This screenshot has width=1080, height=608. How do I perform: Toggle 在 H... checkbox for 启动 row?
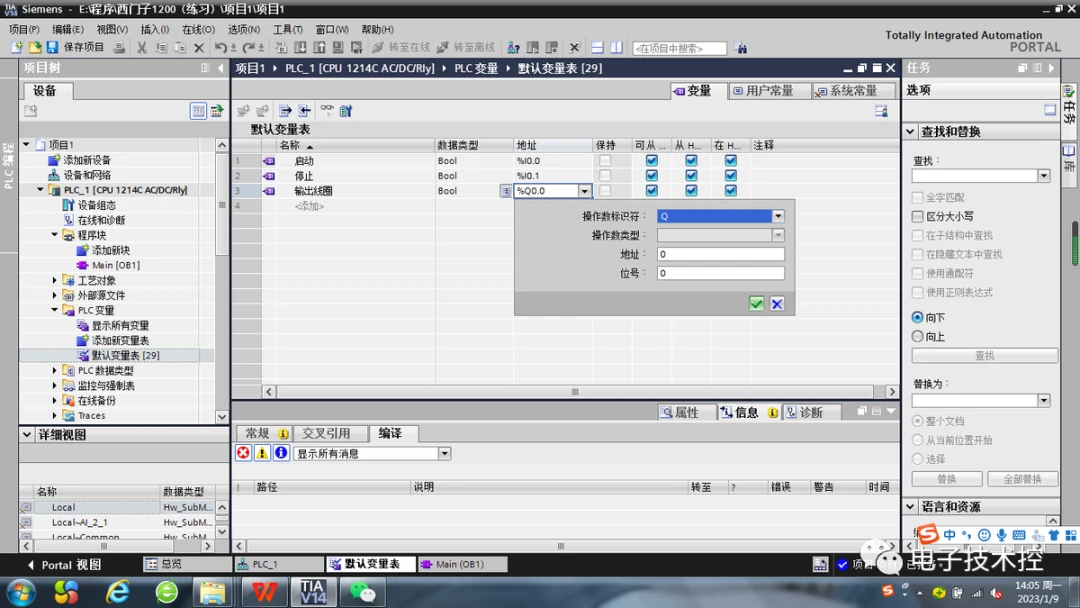731,160
